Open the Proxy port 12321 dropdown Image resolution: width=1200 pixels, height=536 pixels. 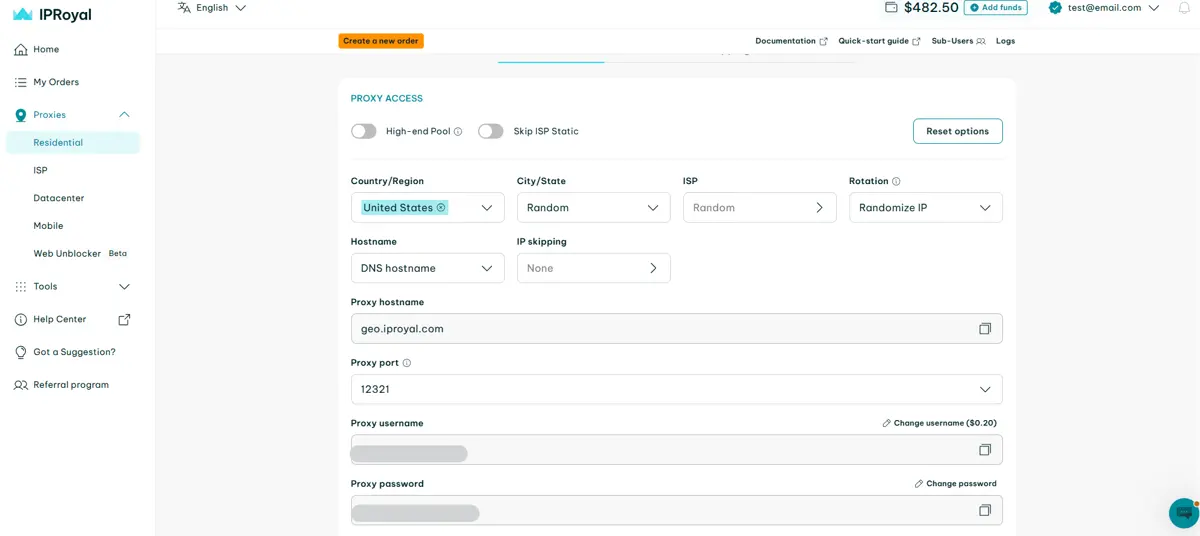point(676,389)
